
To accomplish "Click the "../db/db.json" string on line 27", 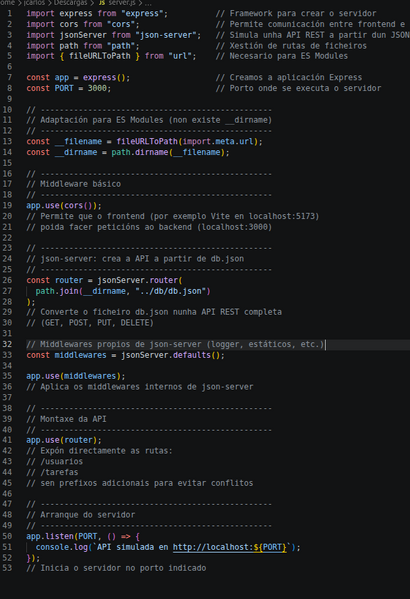I will coord(170,291).
